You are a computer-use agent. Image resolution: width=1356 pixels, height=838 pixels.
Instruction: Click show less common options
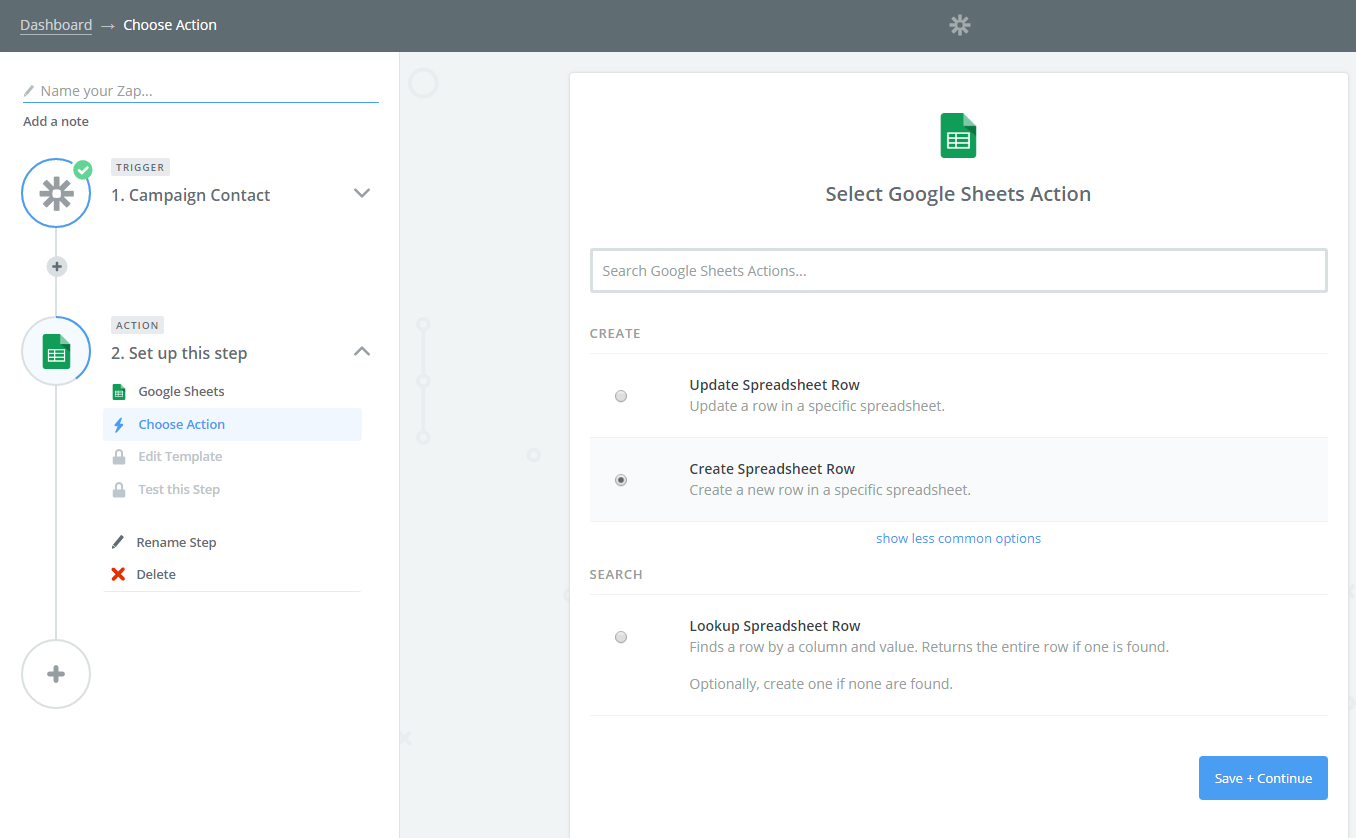(958, 538)
